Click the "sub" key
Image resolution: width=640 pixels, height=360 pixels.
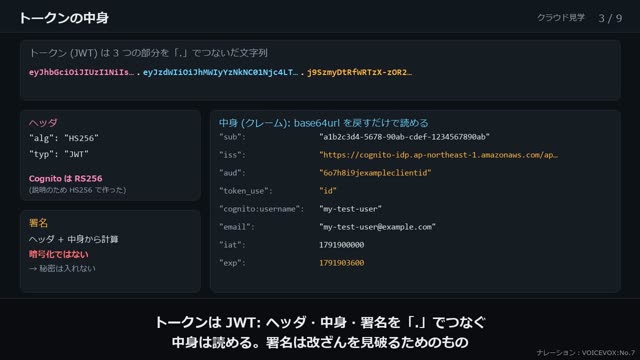point(233,137)
